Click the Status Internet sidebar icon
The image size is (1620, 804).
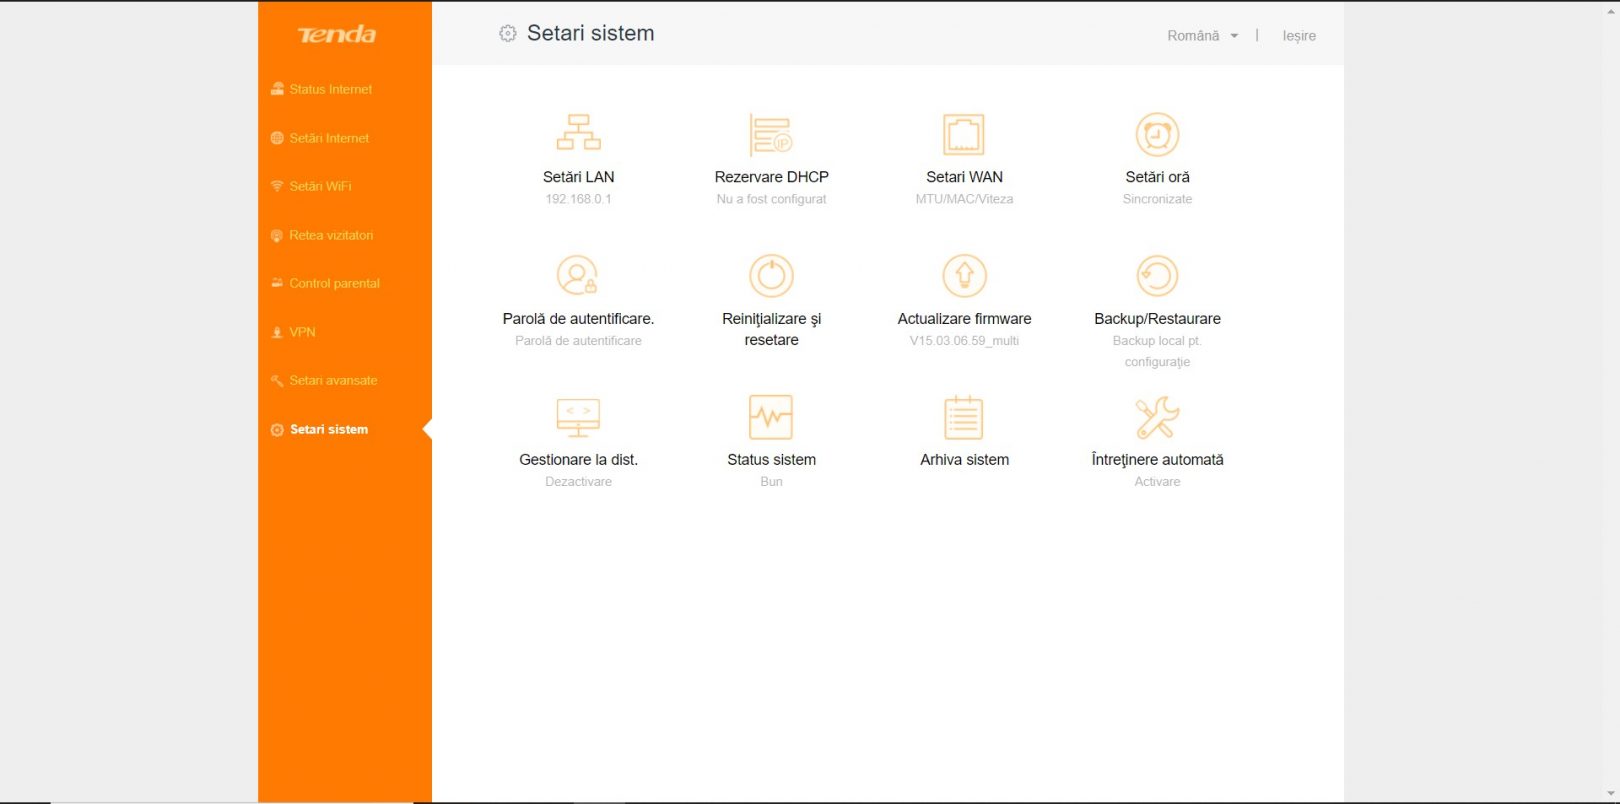(277, 89)
